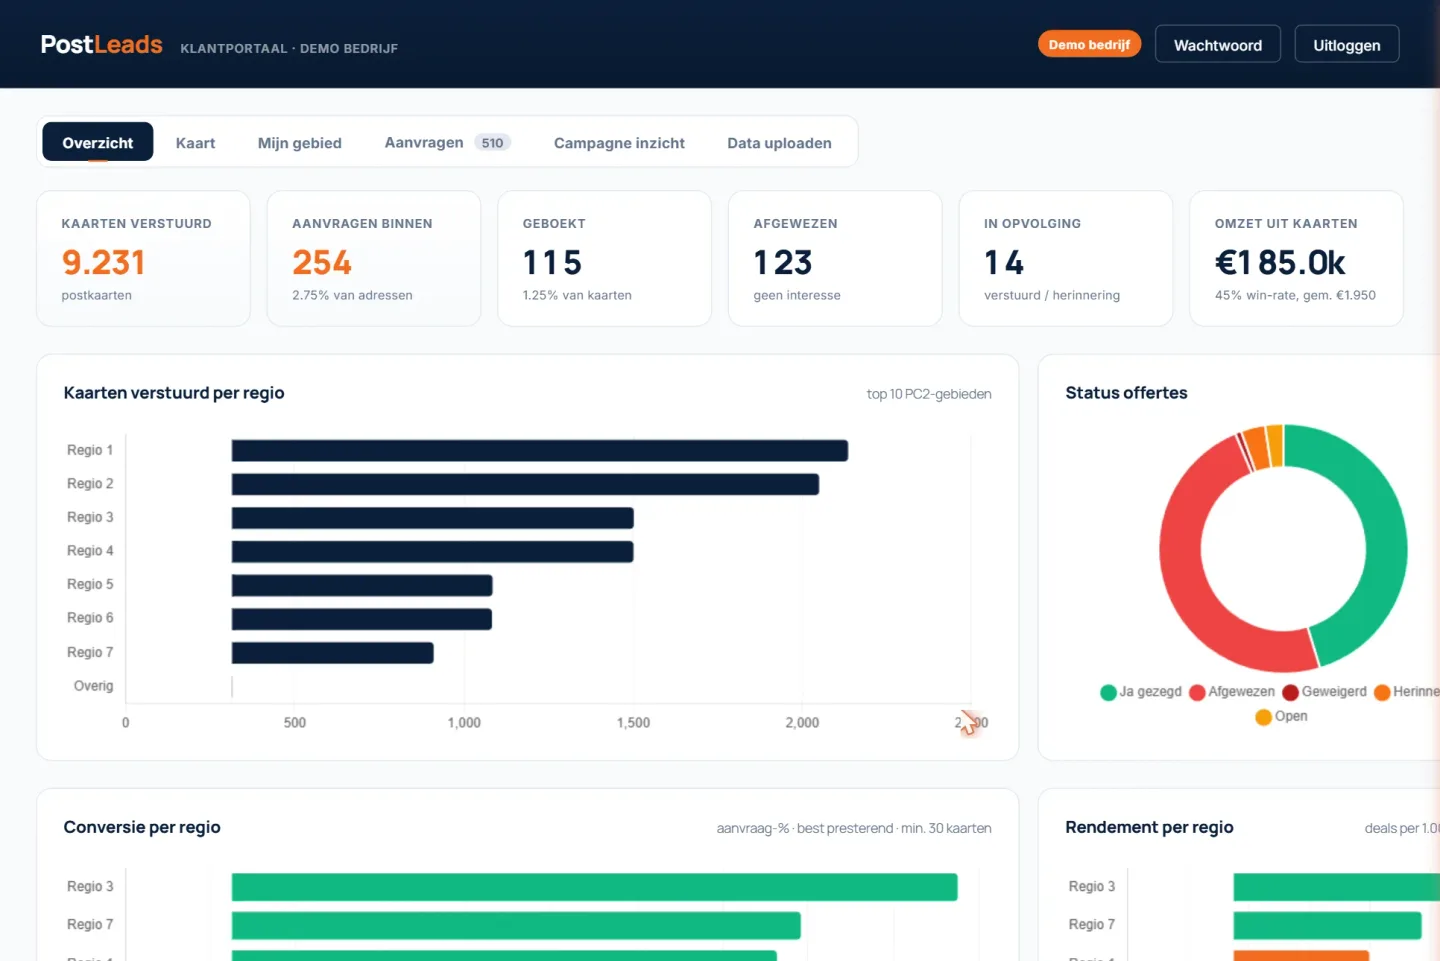Click the Omzet uit kaarten card
1440x961 pixels.
coord(1296,258)
